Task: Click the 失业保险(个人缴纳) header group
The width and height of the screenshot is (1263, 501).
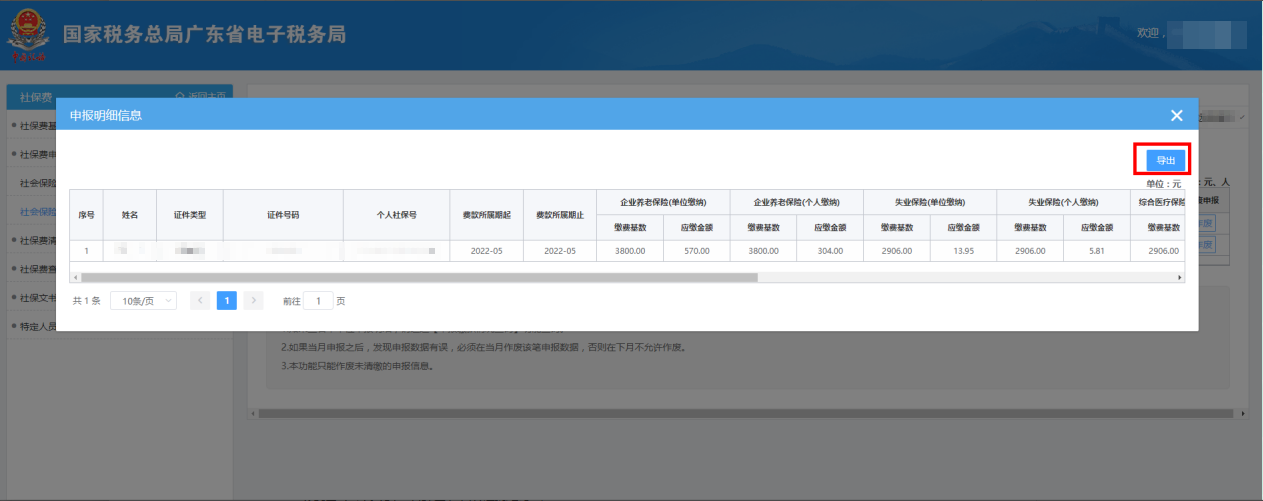Action: tap(1063, 202)
